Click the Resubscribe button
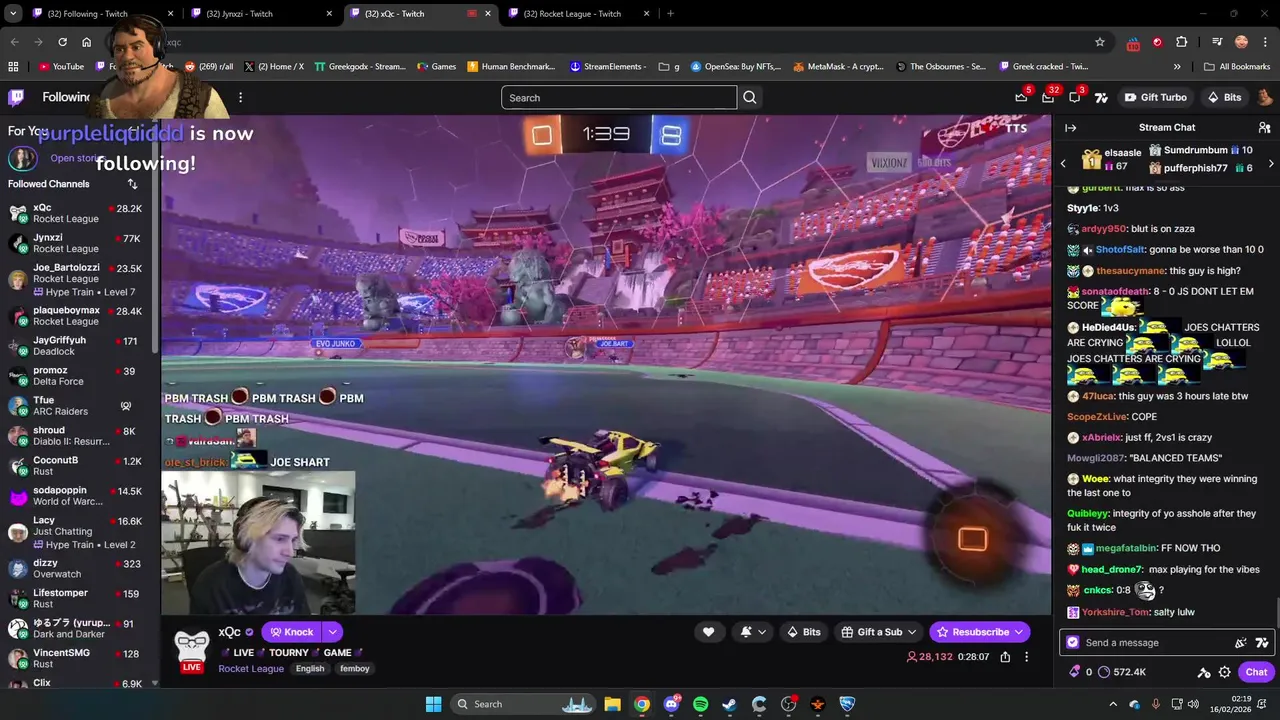 click(980, 632)
